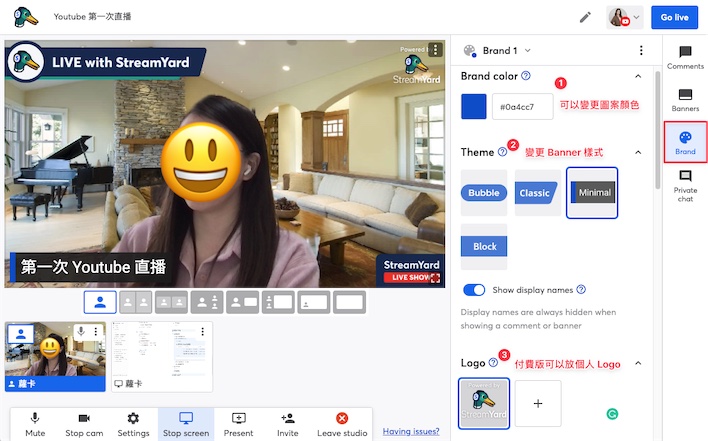
Task: Click the Present button
Action: click(238, 424)
